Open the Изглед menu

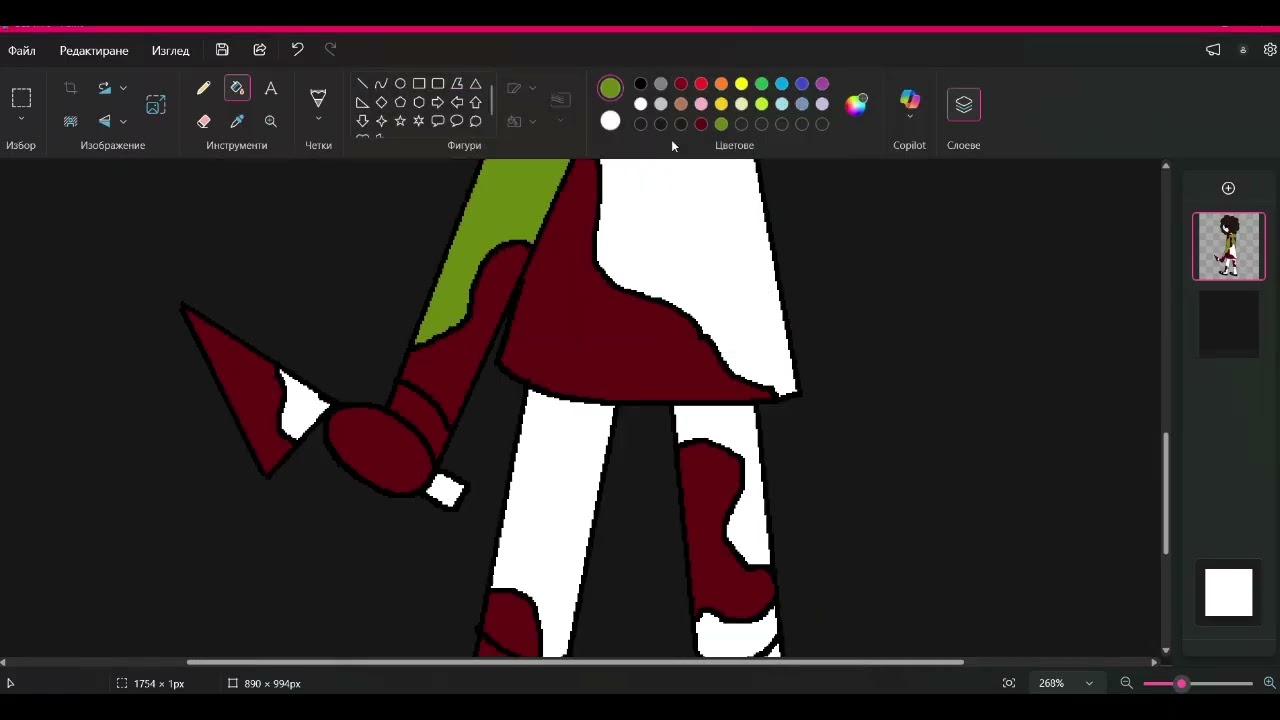pyautogui.click(x=170, y=51)
